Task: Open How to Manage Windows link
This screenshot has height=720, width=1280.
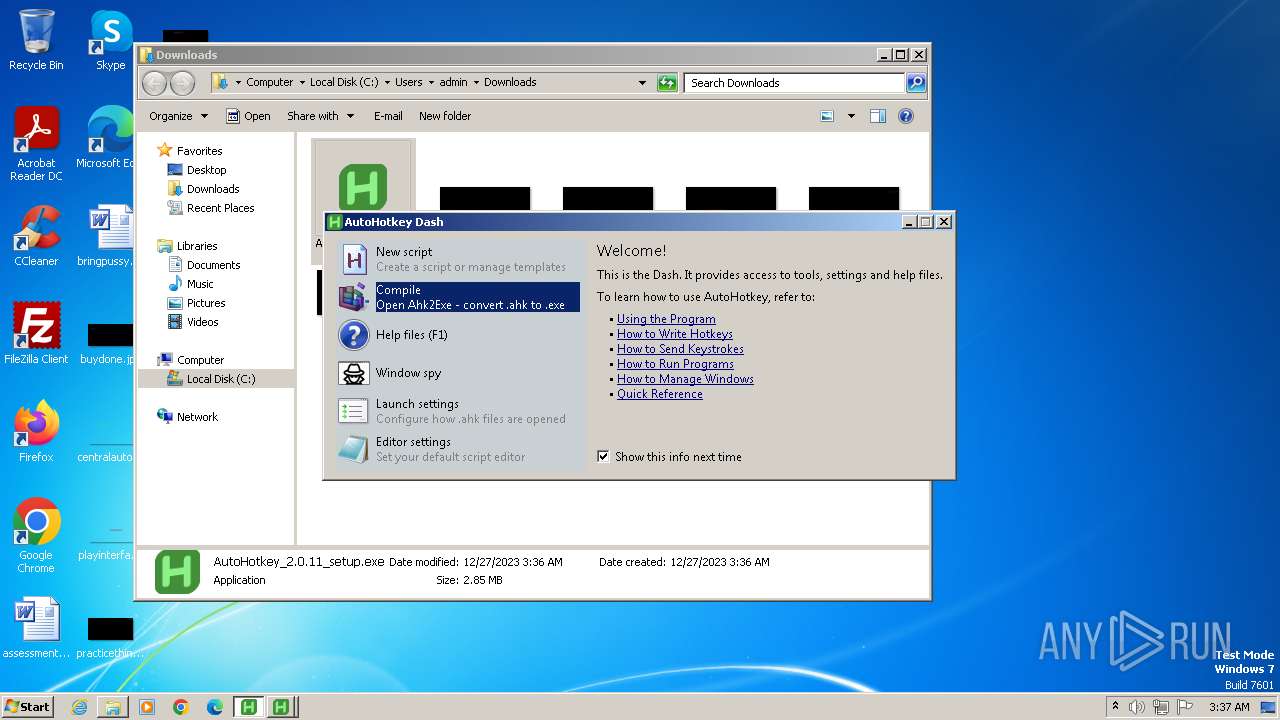Action: 685,379
